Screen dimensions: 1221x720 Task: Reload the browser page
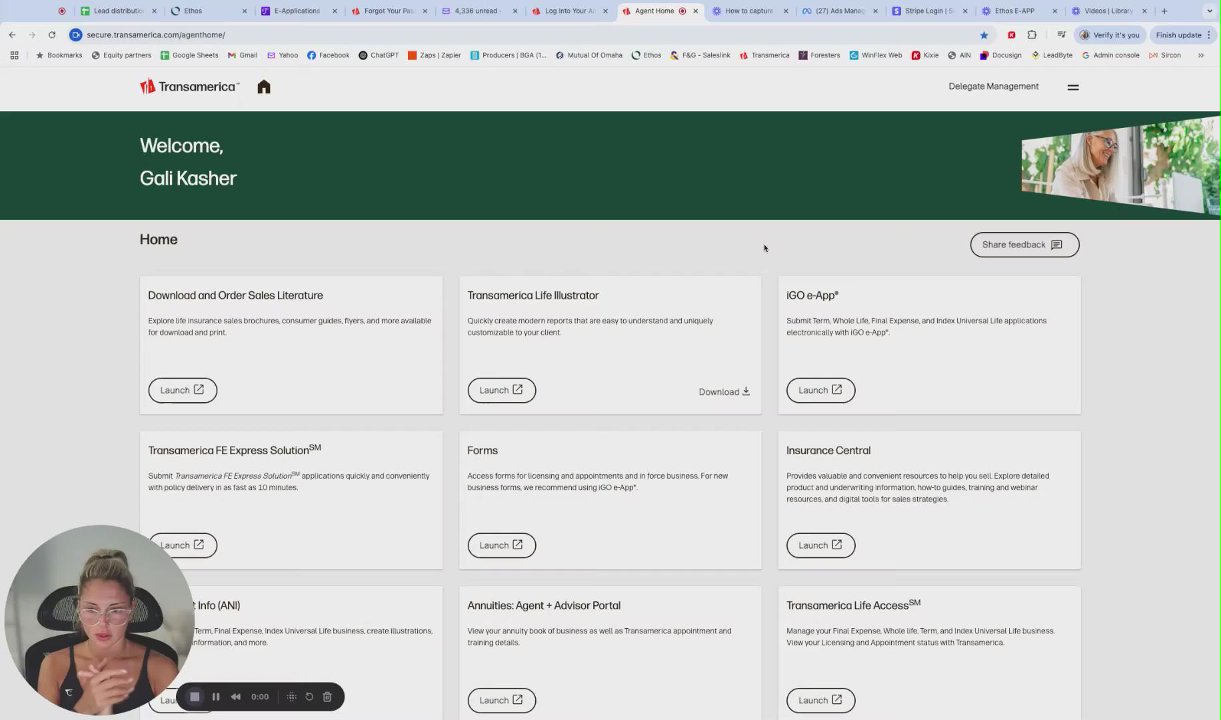pos(52,35)
